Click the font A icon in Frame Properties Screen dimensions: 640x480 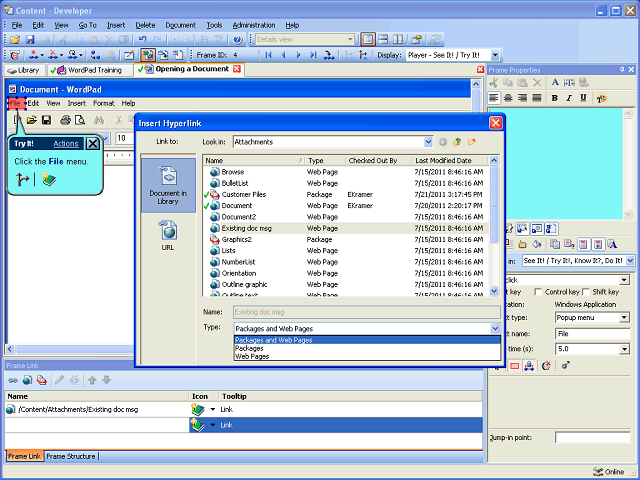555,82
